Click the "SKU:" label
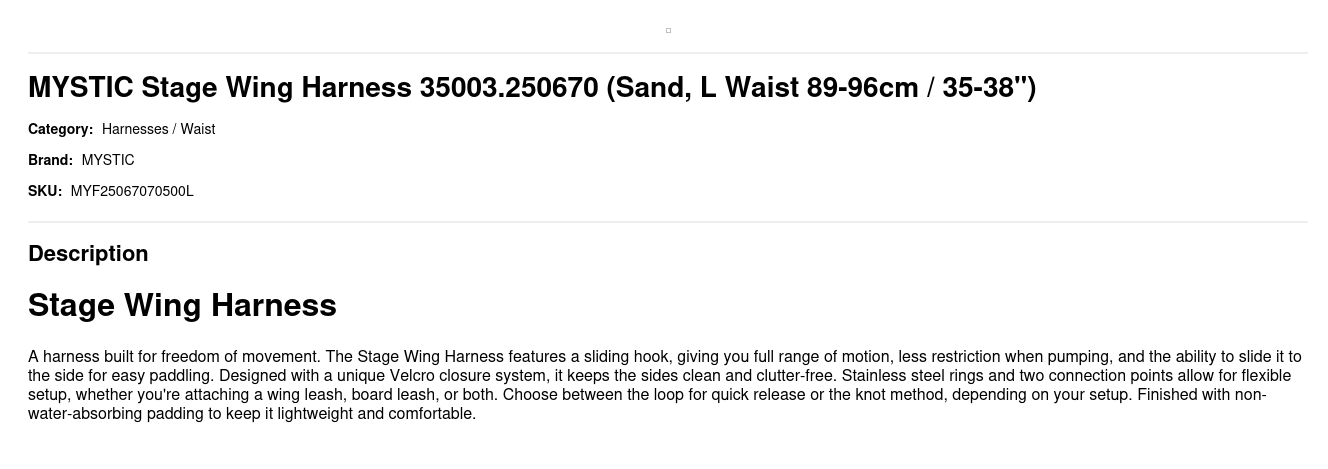This screenshot has width=1328, height=469. 44,191
